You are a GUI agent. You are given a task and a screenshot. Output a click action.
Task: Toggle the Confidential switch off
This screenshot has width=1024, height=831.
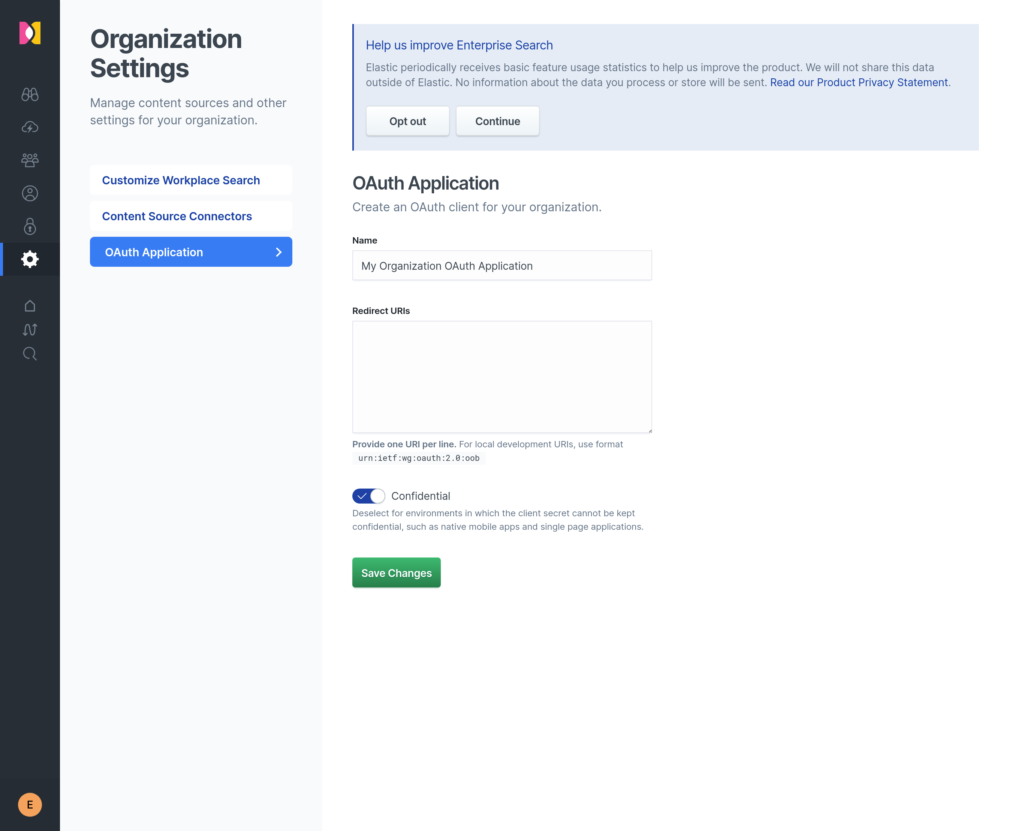pos(368,496)
